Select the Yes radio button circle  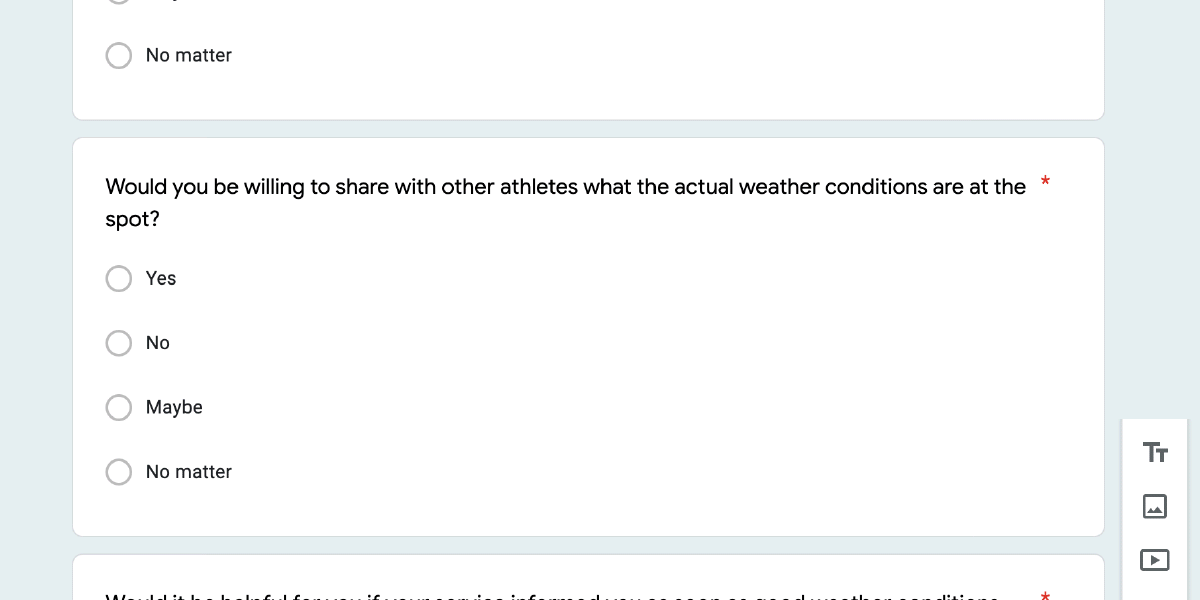coord(119,278)
